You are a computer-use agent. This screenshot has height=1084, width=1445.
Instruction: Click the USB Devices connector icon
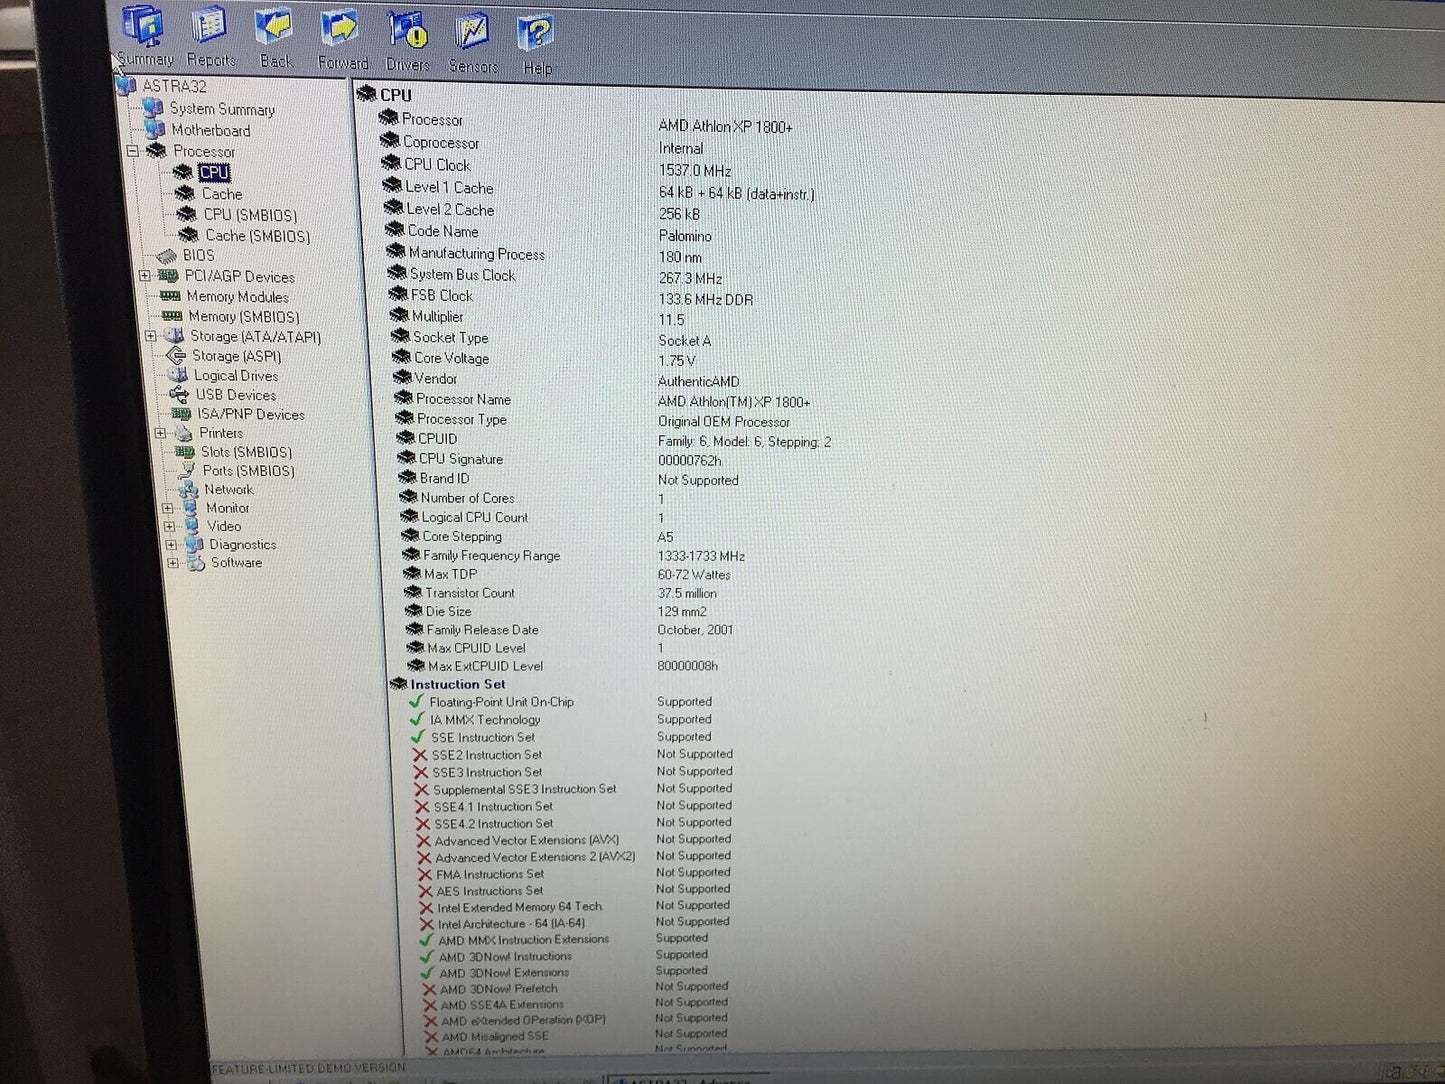(180, 395)
